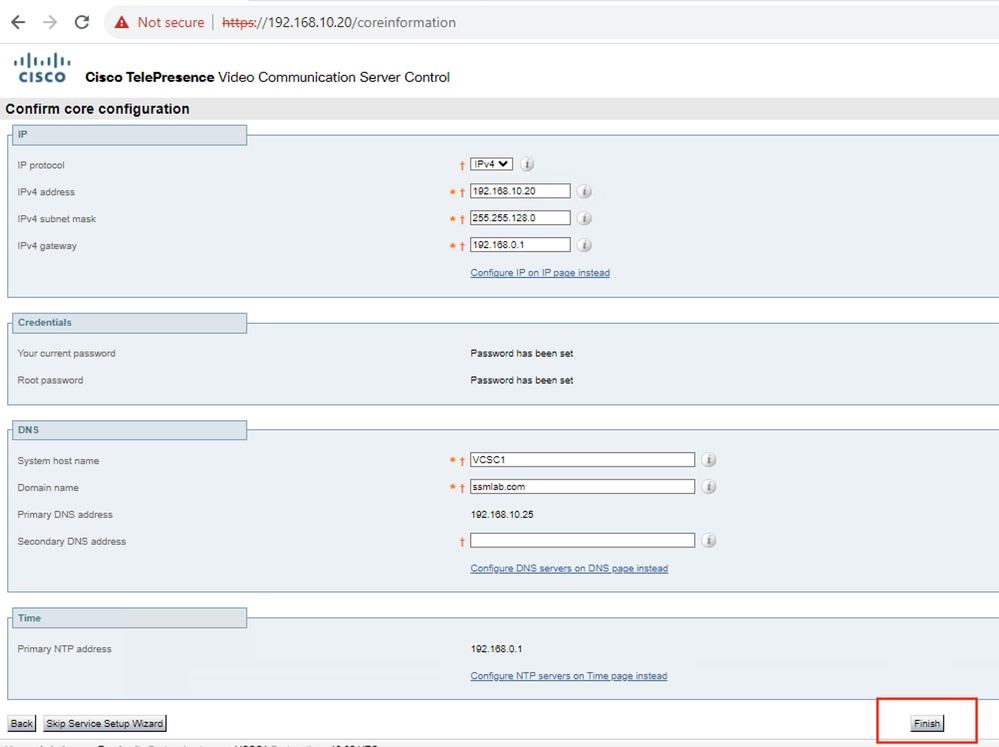Image resolution: width=999 pixels, height=747 pixels.
Task: Click the Back button
Action: pyautogui.click(x=22, y=723)
